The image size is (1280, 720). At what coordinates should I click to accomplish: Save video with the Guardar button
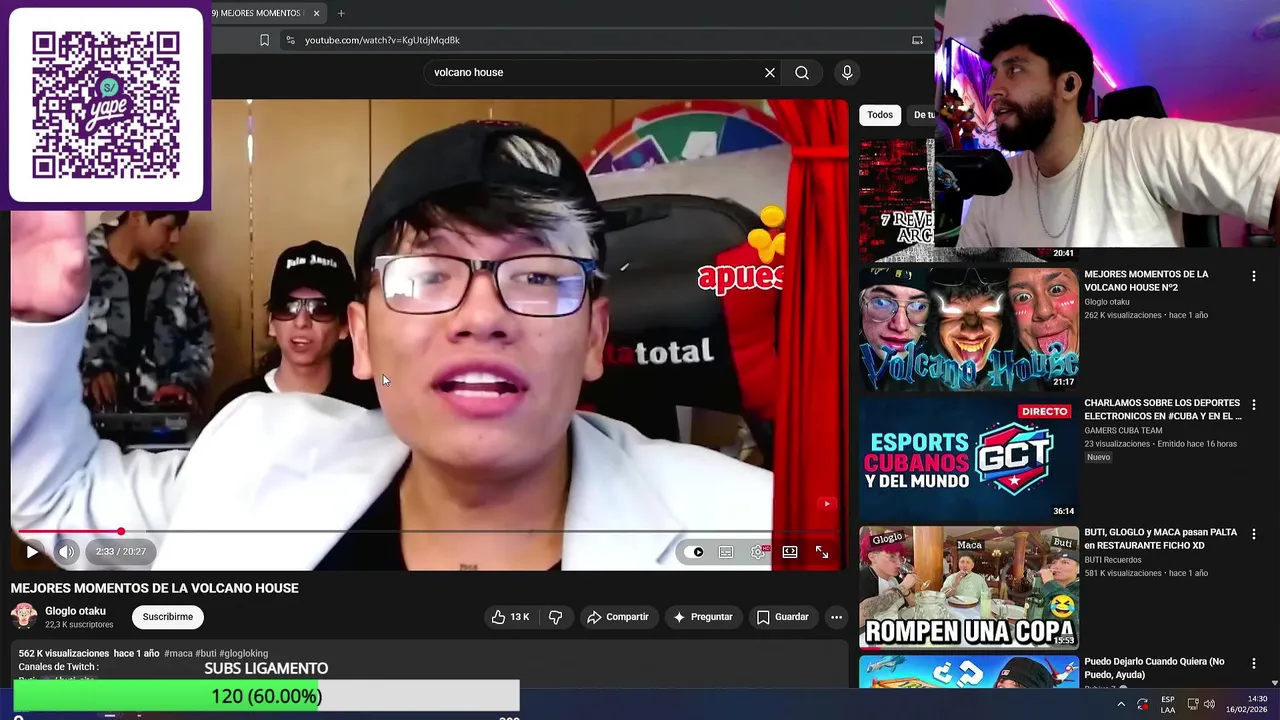782,617
